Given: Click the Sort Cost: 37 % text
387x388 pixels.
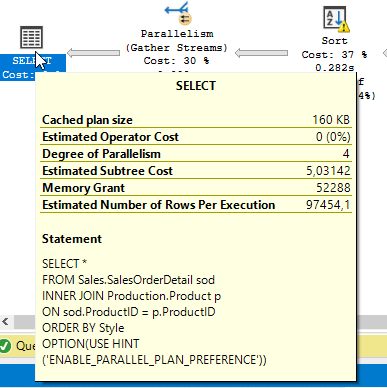Looking at the screenshot, I should click(334, 55).
